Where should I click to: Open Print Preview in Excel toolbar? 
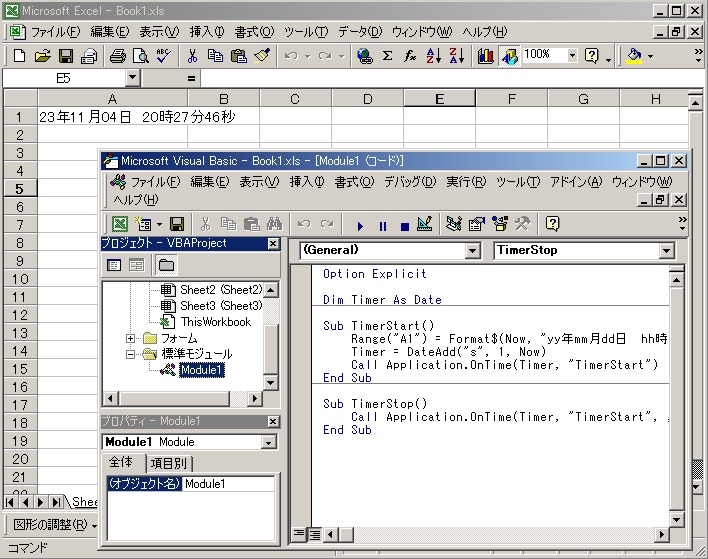pos(140,56)
